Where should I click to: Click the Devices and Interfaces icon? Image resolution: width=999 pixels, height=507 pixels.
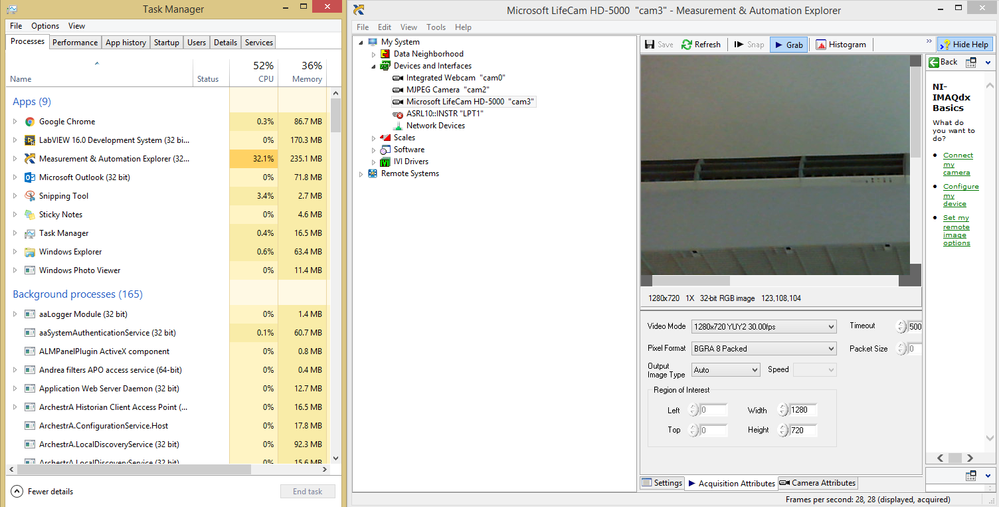click(x=385, y=66)
